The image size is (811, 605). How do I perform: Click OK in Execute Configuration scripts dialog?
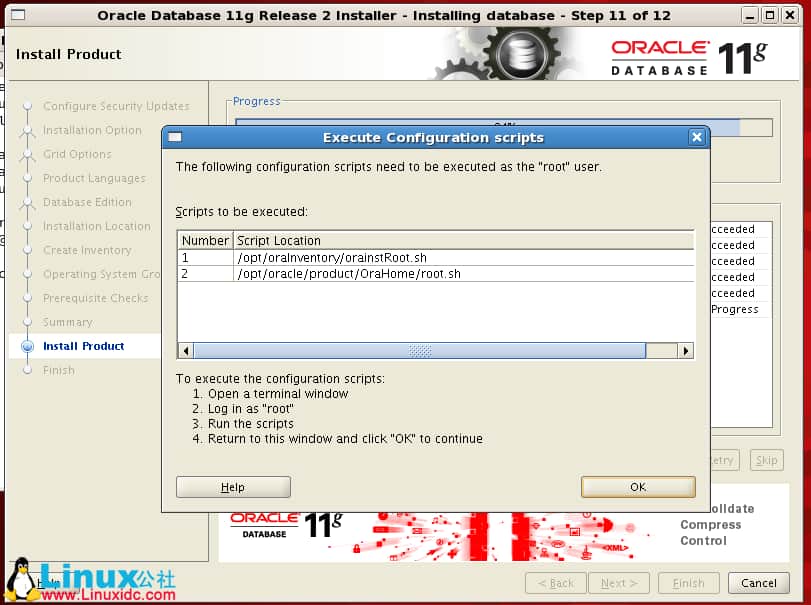pyautogui.click(x=638, y=487)
